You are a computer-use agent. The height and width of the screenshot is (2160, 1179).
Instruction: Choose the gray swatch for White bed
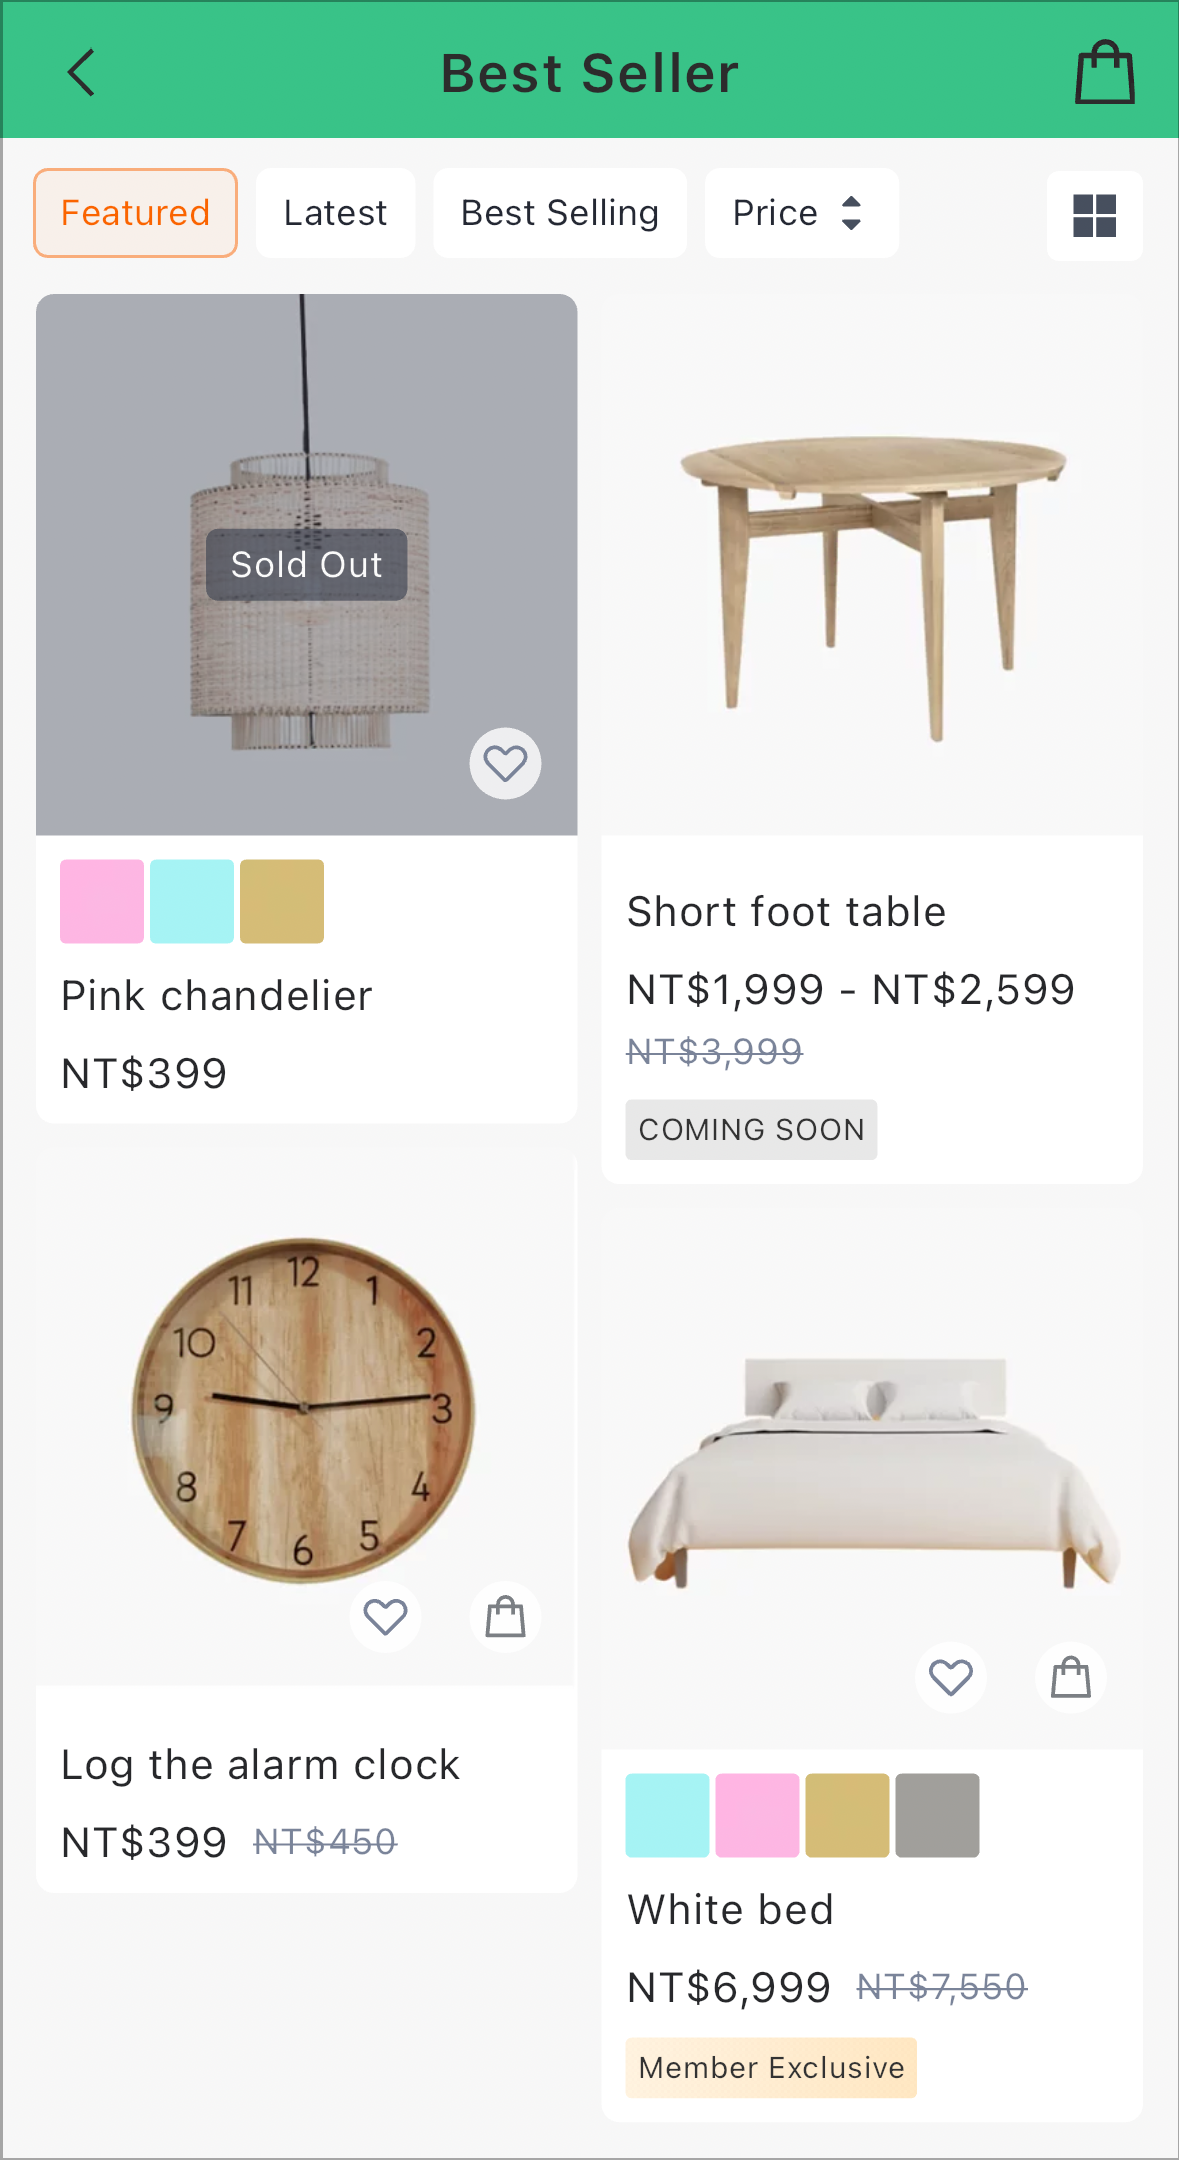tap(937, 1815)
